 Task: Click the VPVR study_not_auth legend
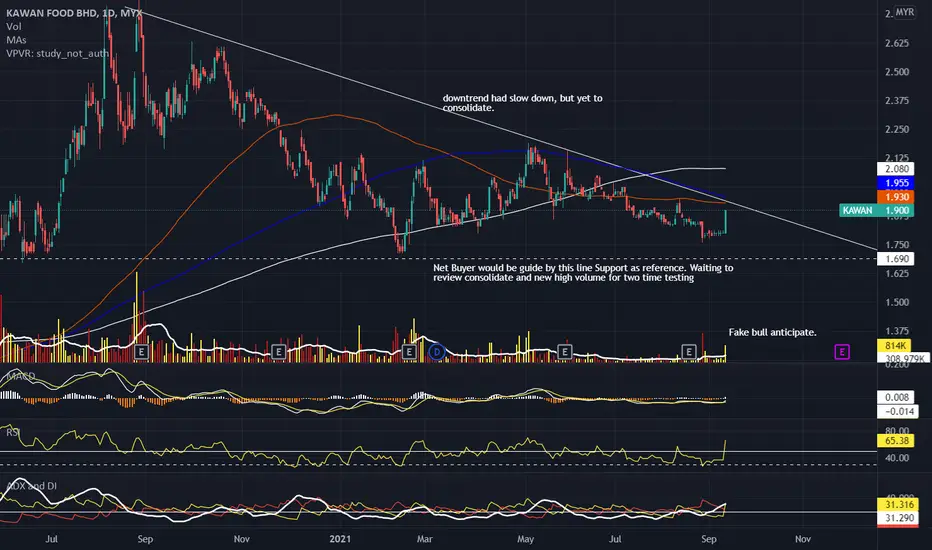pyautogui.click(x=58, y=54)
